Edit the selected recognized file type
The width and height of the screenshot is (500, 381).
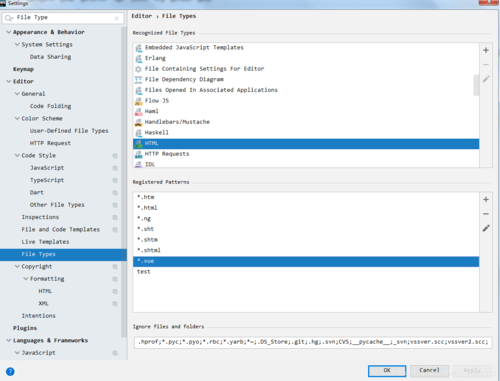486,79
